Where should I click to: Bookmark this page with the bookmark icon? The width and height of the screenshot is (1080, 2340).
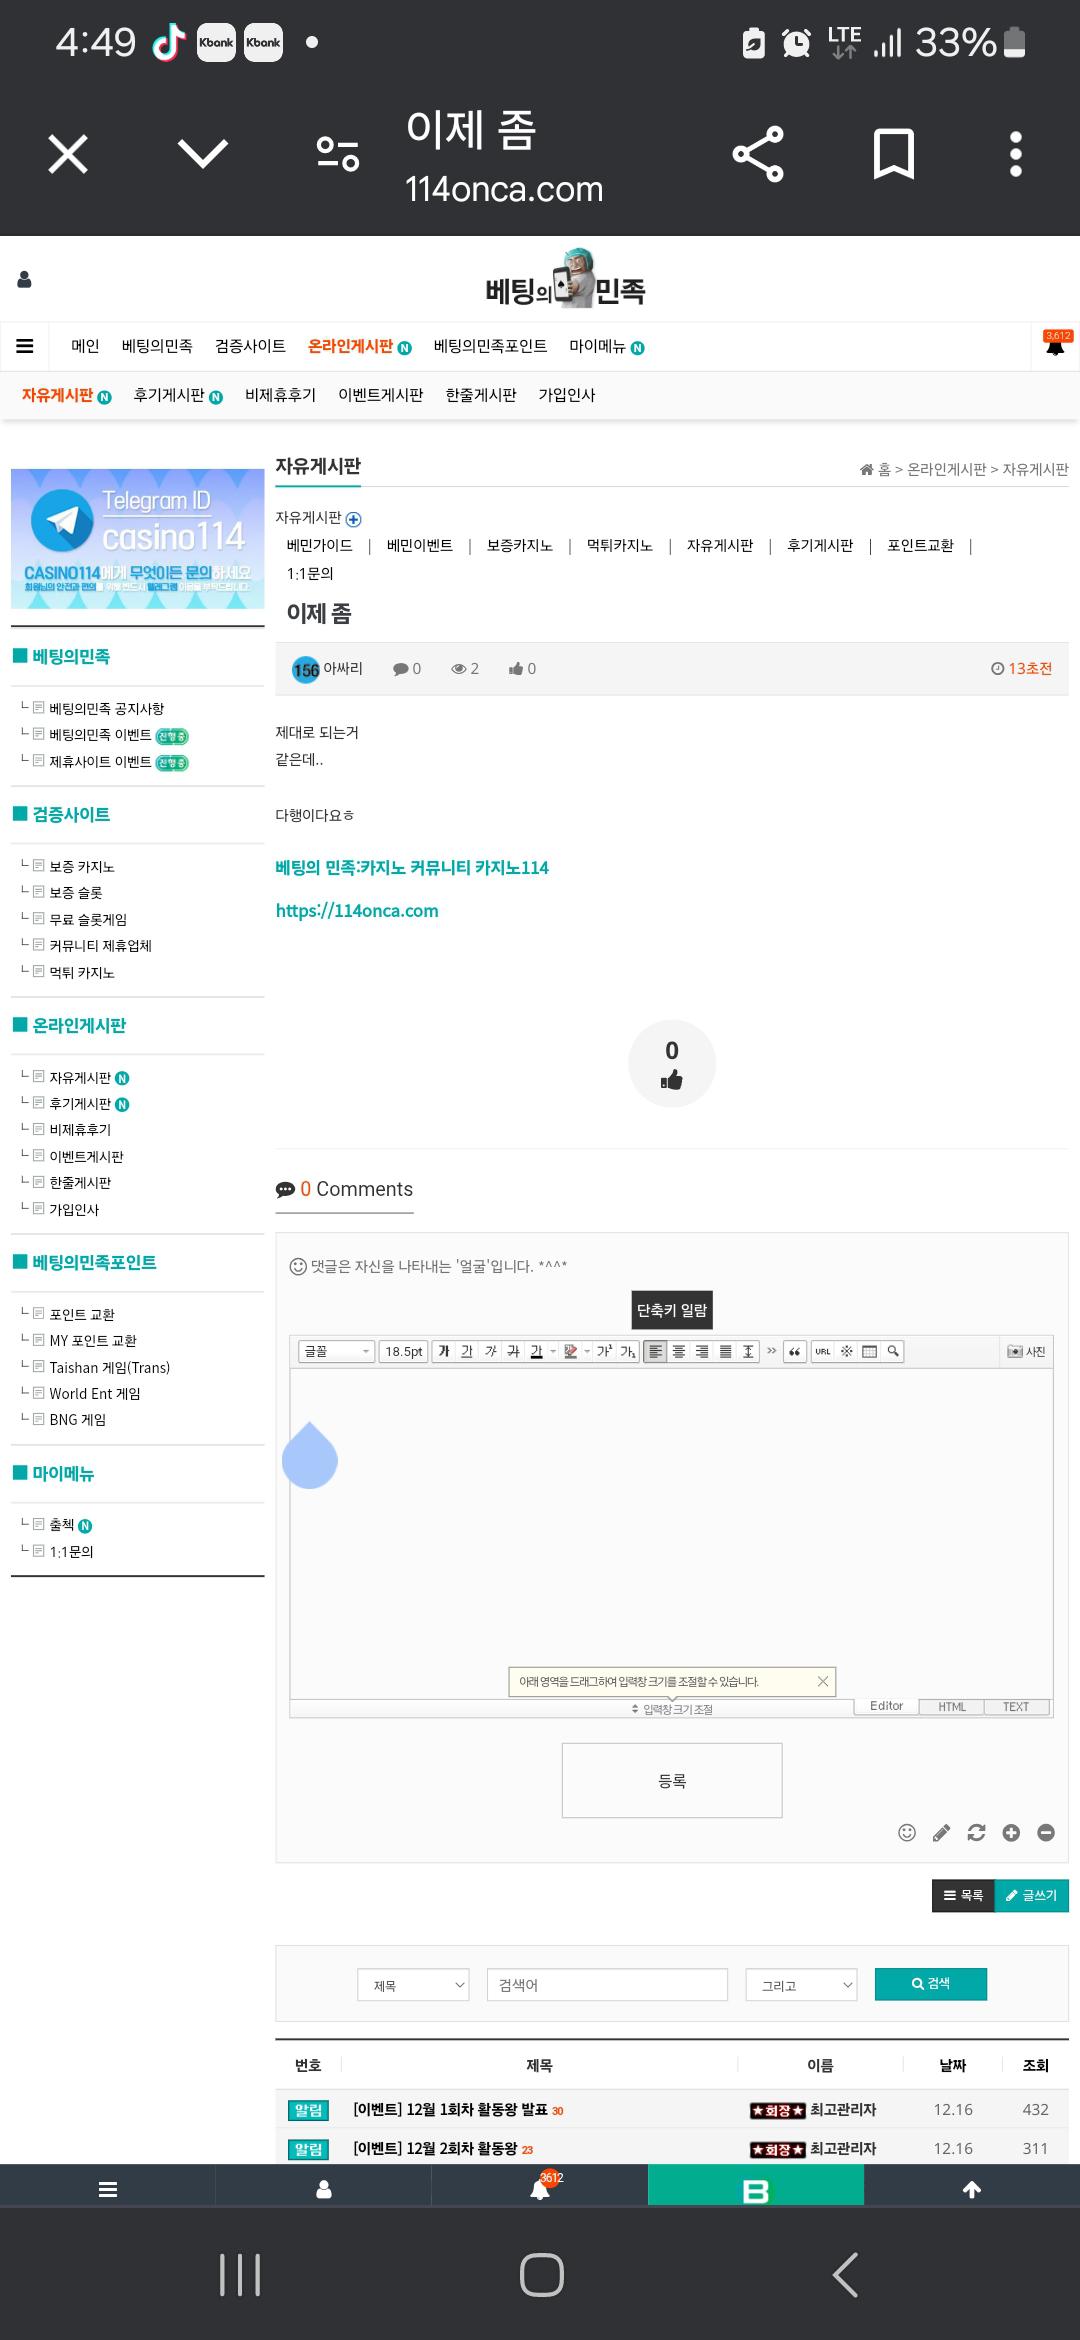point(893,154)
